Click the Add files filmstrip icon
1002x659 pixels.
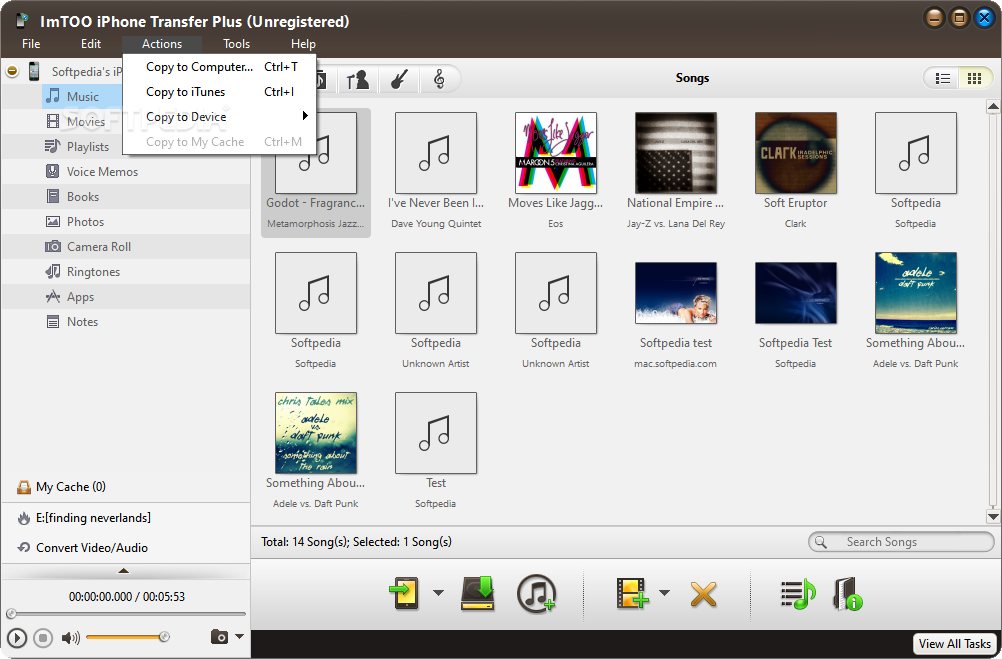(x=632, y=594)
